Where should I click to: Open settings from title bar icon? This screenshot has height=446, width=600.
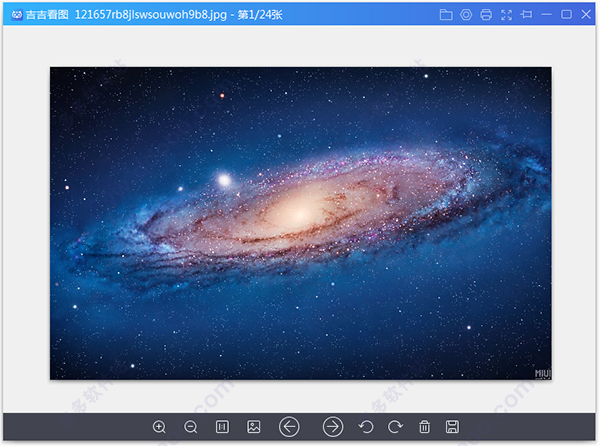point(466,15)
